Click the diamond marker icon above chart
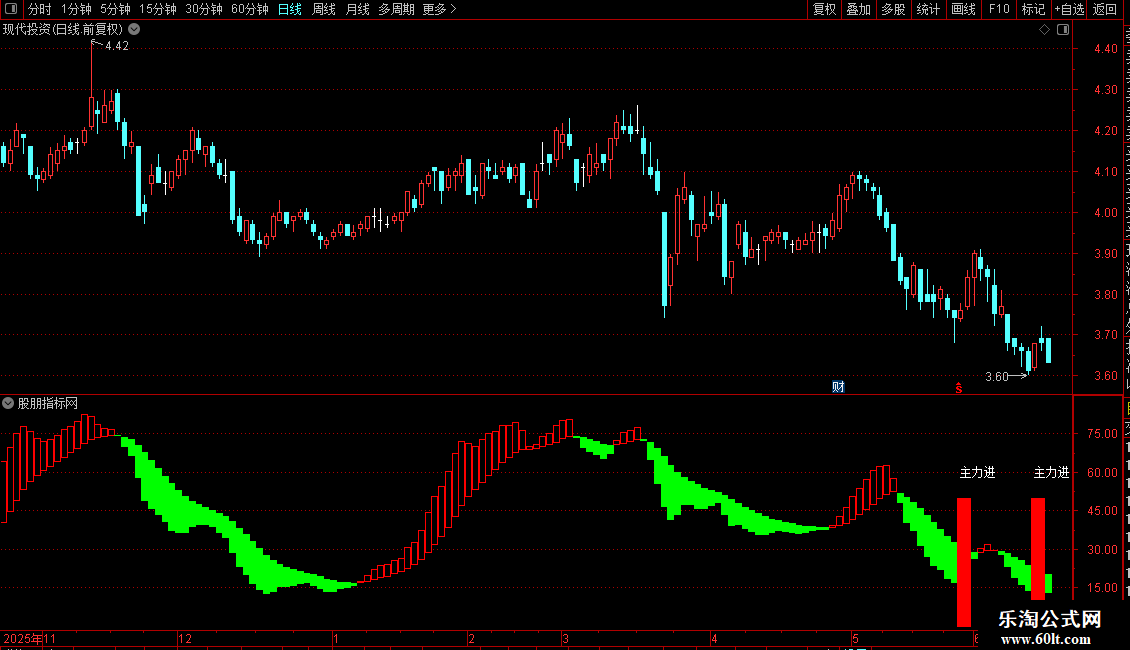Screen dimensions: 1130x650 click(1044, 30)
